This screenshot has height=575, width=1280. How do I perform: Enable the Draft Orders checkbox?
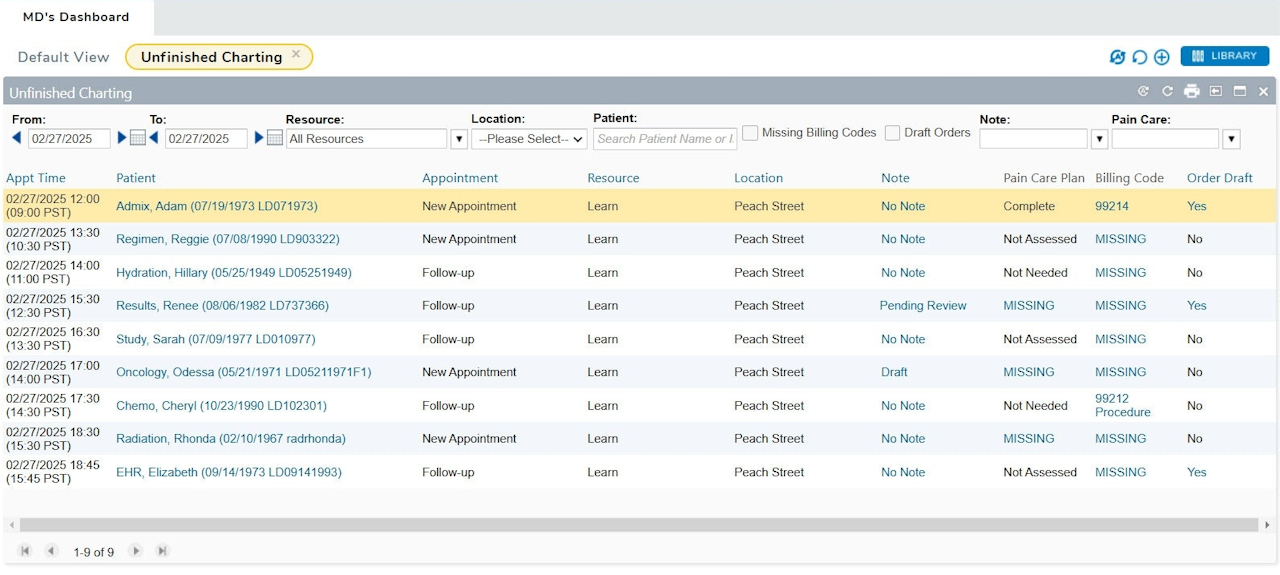(892, 132)
